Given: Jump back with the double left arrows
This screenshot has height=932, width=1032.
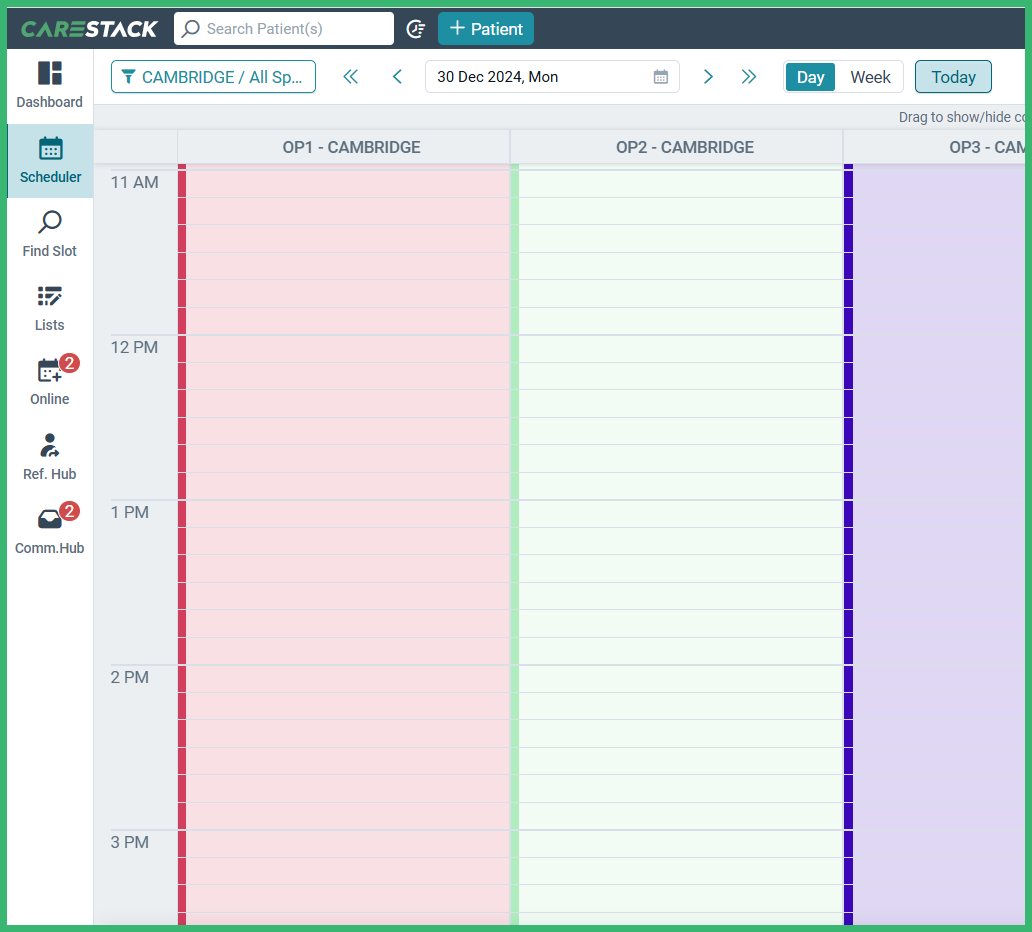Looking at the screenshot, I should 351,77.
